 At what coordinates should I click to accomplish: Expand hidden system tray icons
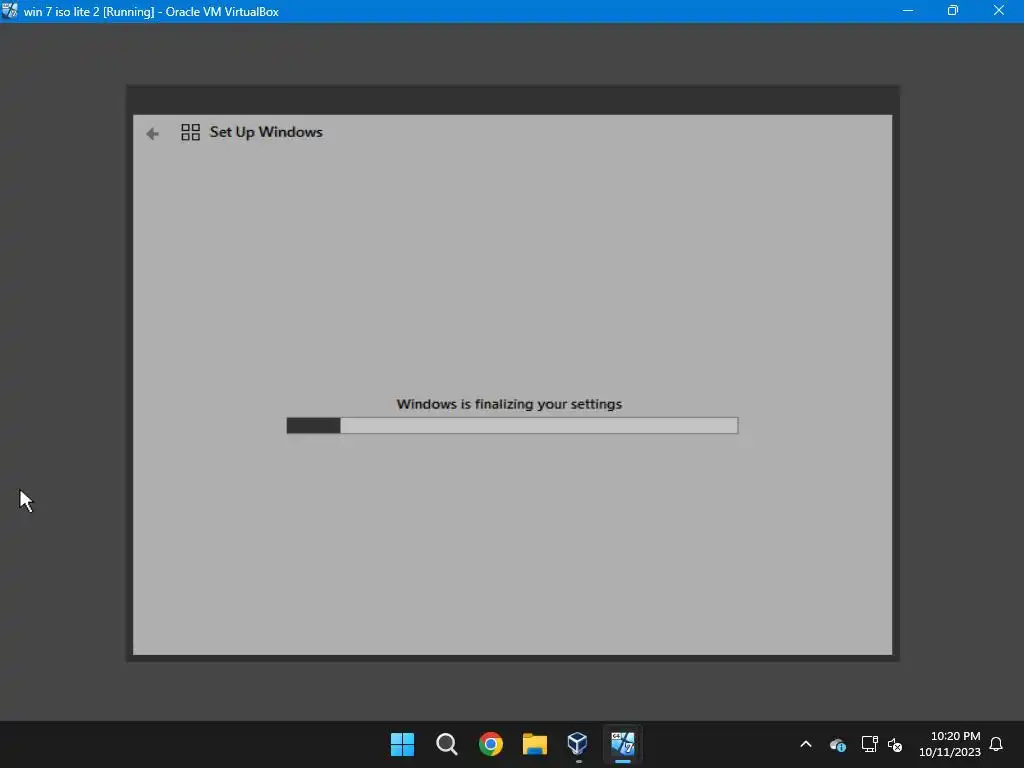click(x=806, y=744)
